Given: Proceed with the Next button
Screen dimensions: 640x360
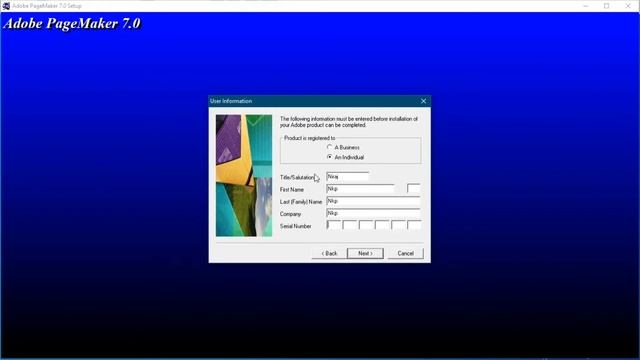Looking at the screenshot, I should 365,253.
